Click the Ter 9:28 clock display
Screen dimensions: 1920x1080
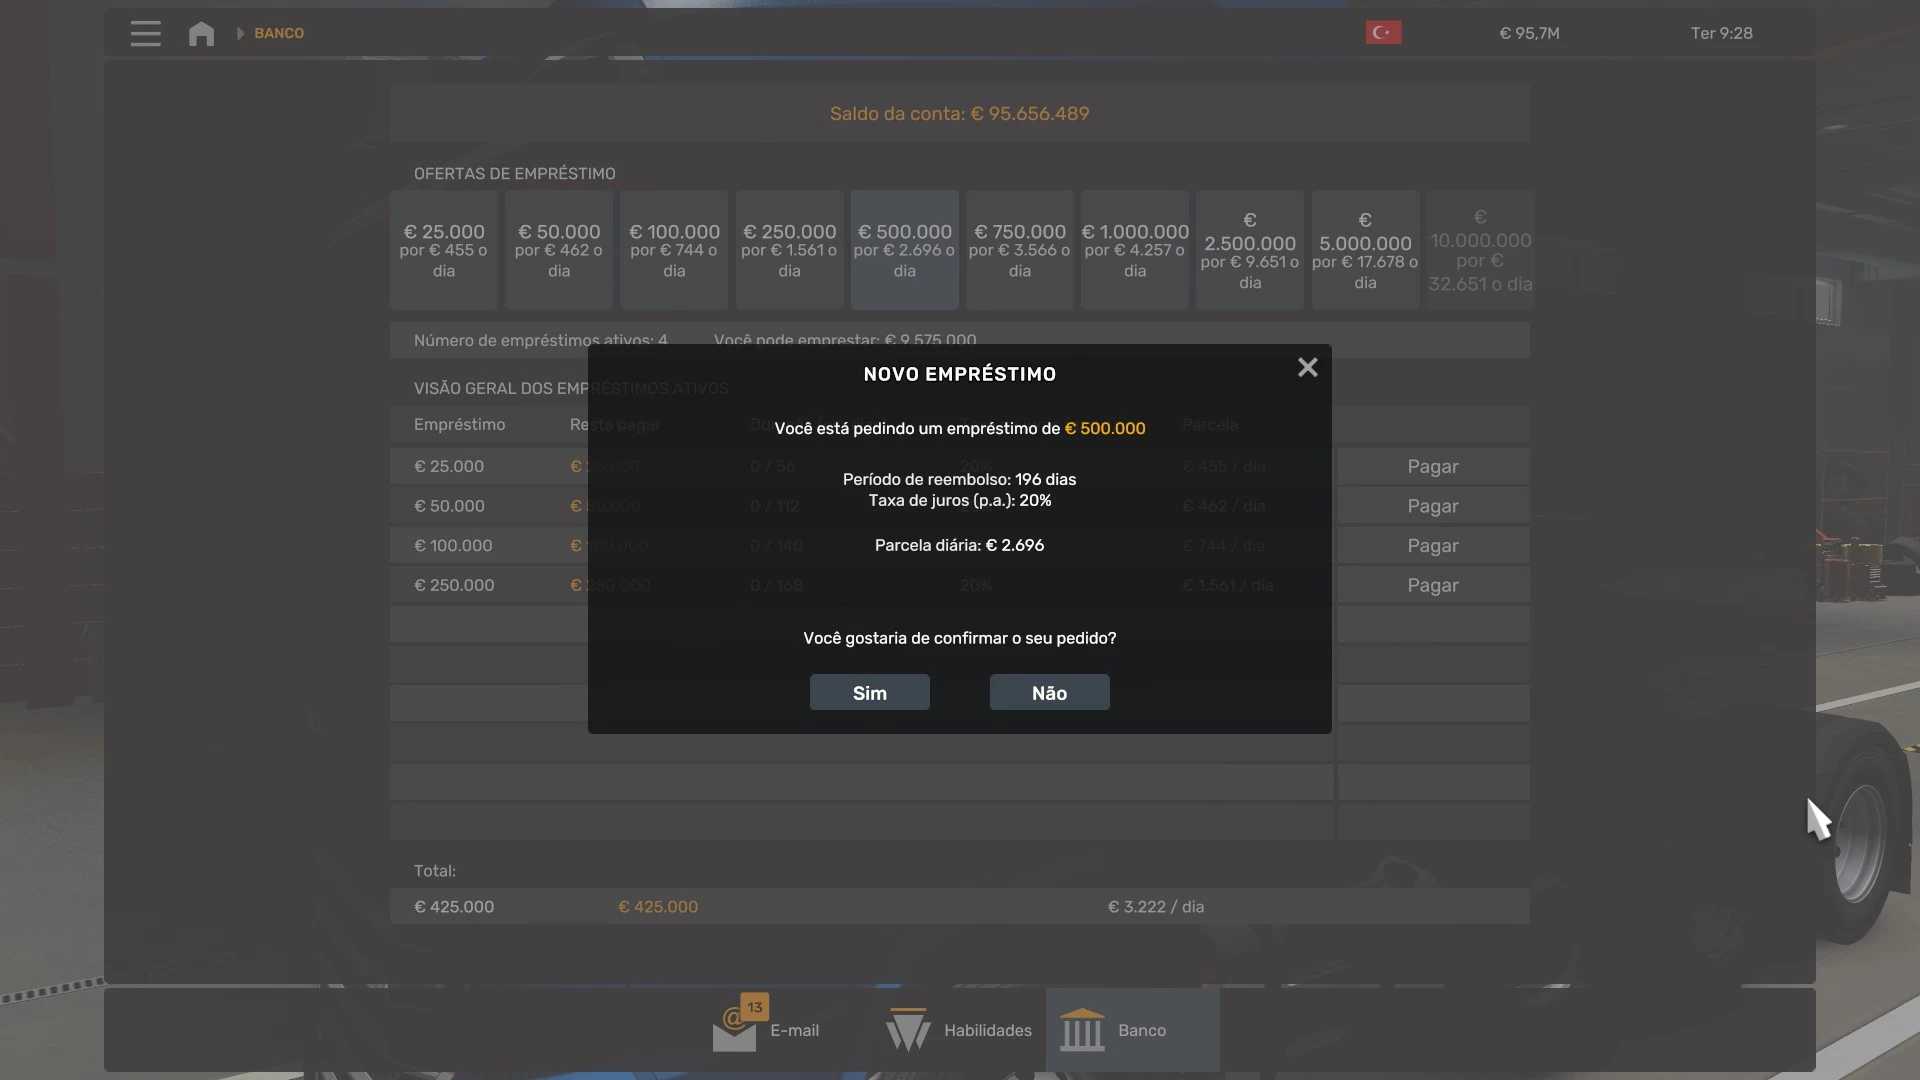coord(1721,33)
